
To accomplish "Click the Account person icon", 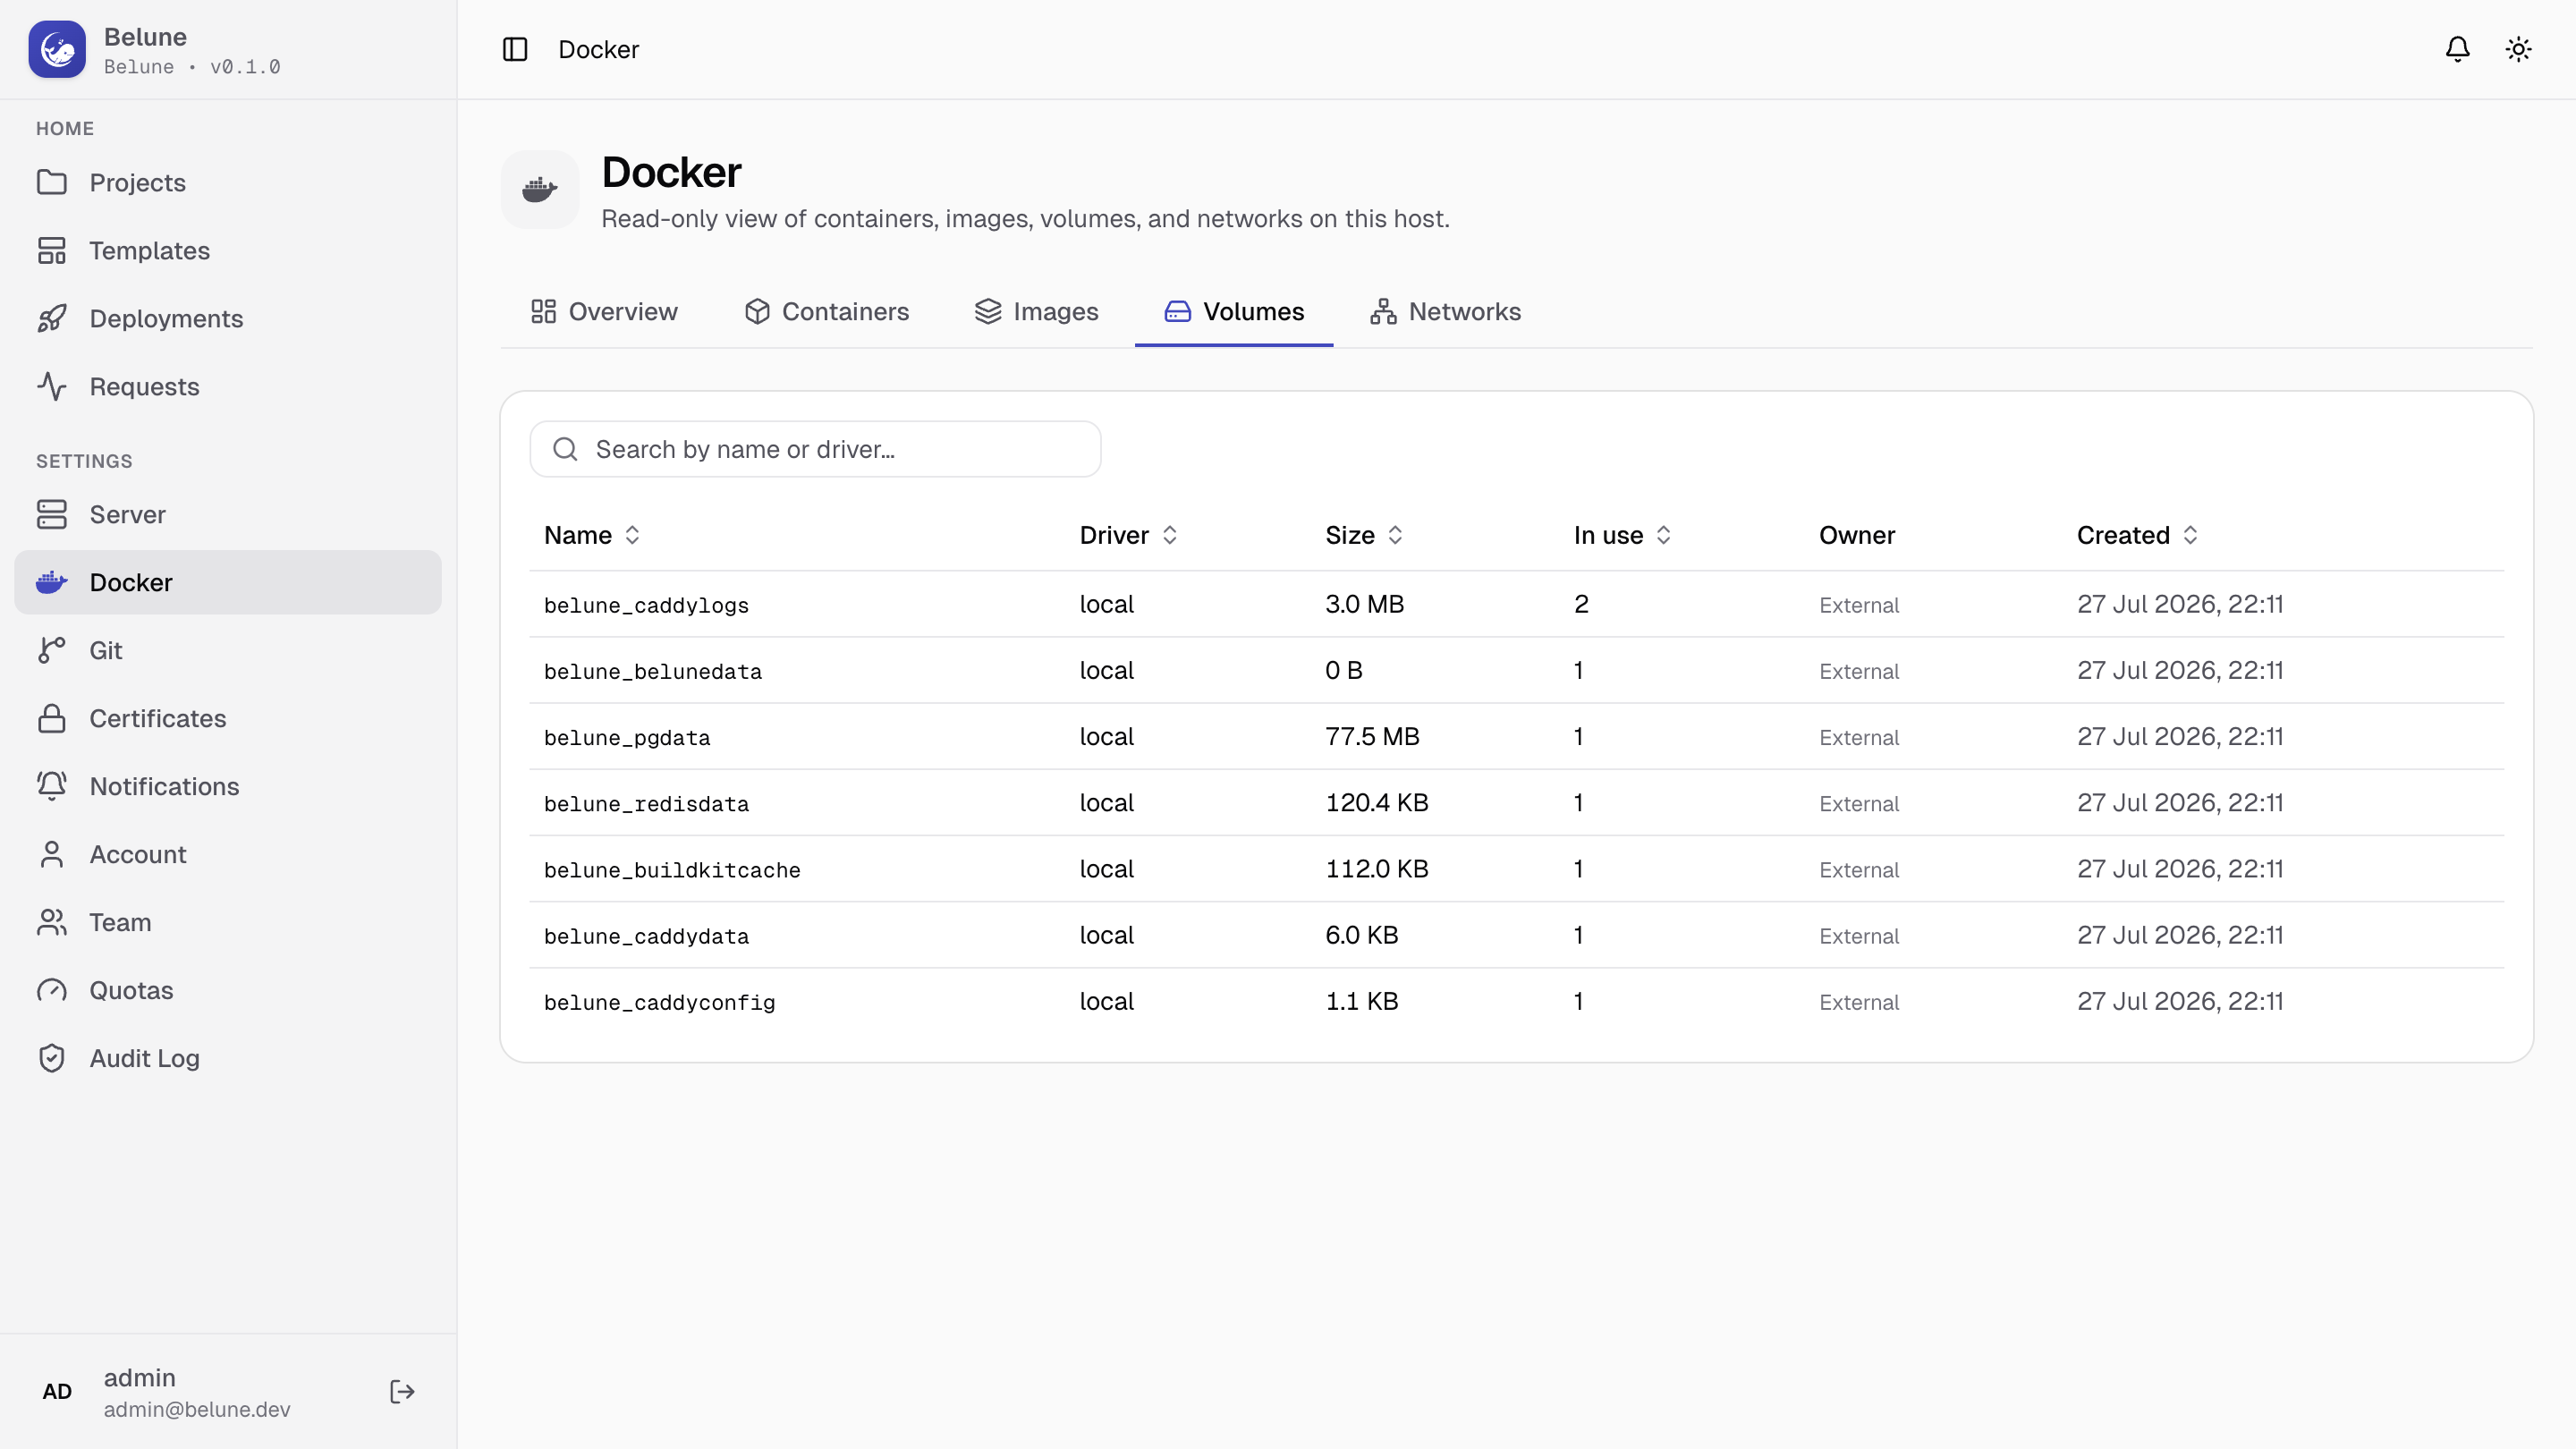I will 52,854.
